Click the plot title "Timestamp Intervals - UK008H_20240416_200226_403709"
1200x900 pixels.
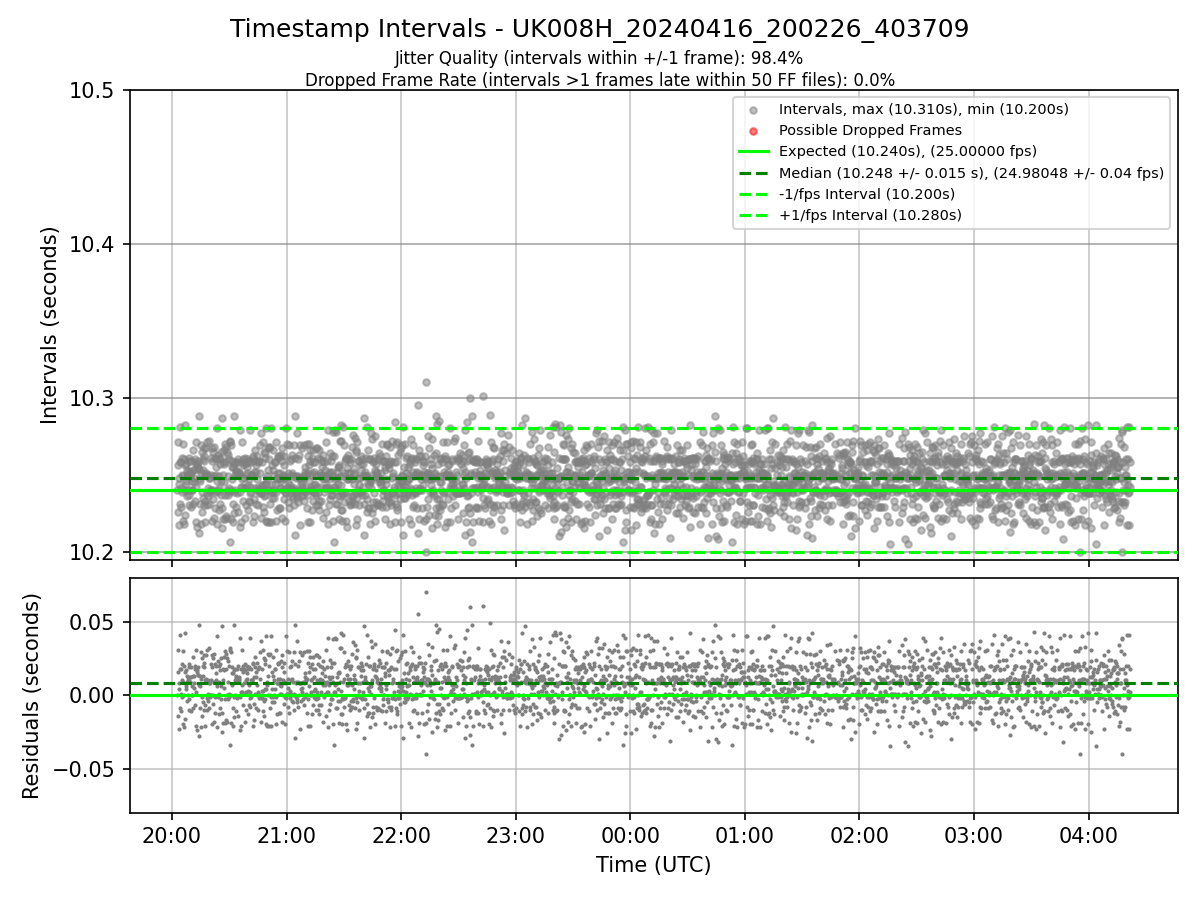(x=599, y=29)
